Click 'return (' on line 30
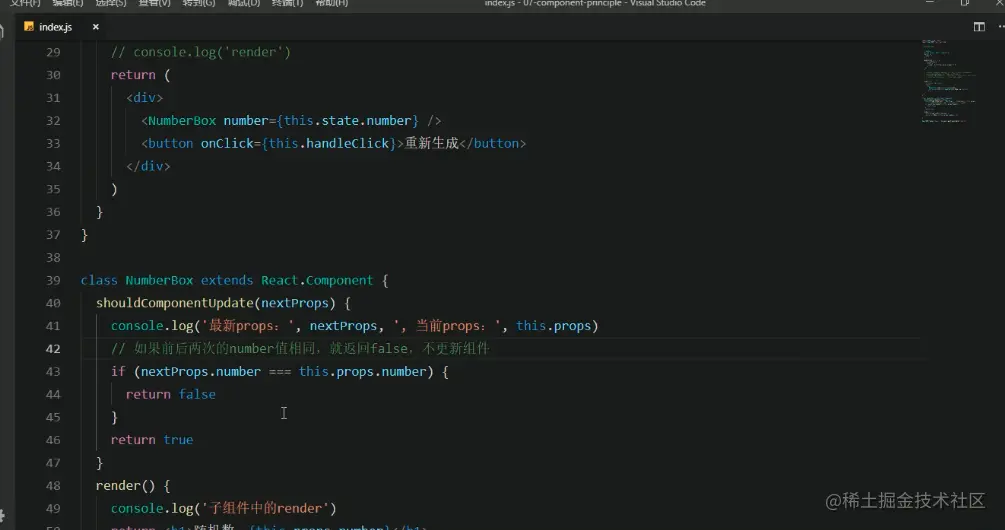The image size is (1005, 530). 140,75
